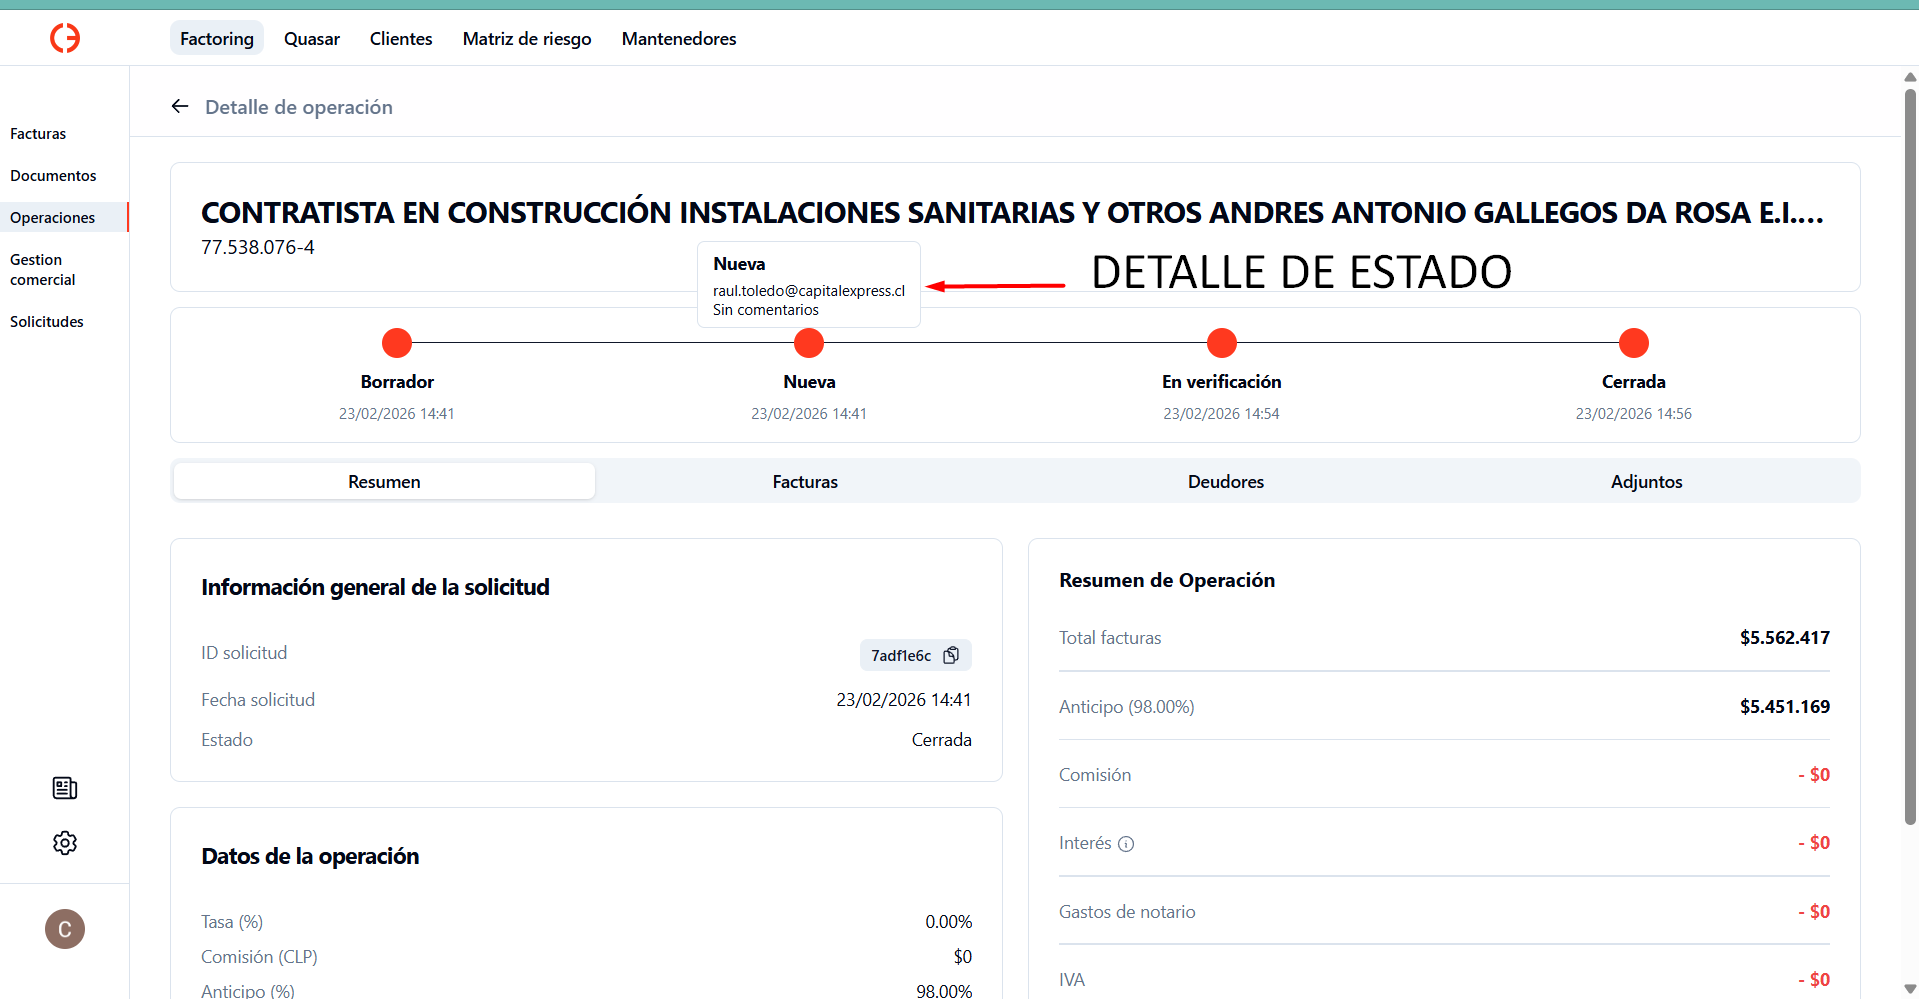Open the news feed icon in sidebar
Screen dimensions: 1919x999
coord(64,788)
